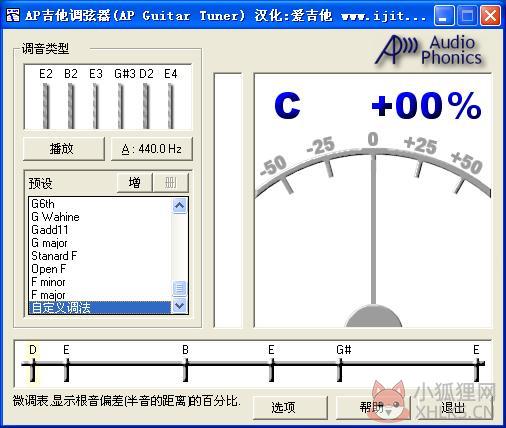
Task: Open the A: 440.0 Hz reference setting
Action: [152, 149]
